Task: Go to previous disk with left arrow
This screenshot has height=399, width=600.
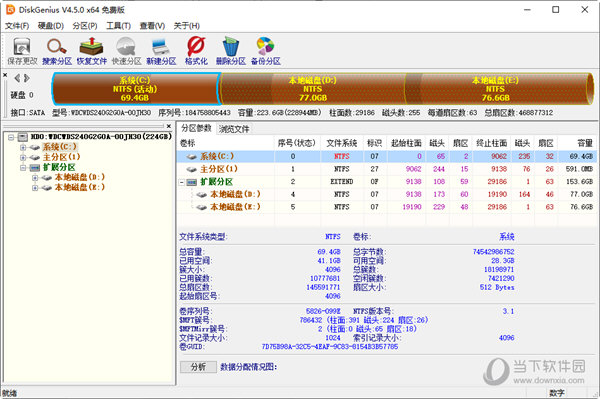Action: click(17, 78)
